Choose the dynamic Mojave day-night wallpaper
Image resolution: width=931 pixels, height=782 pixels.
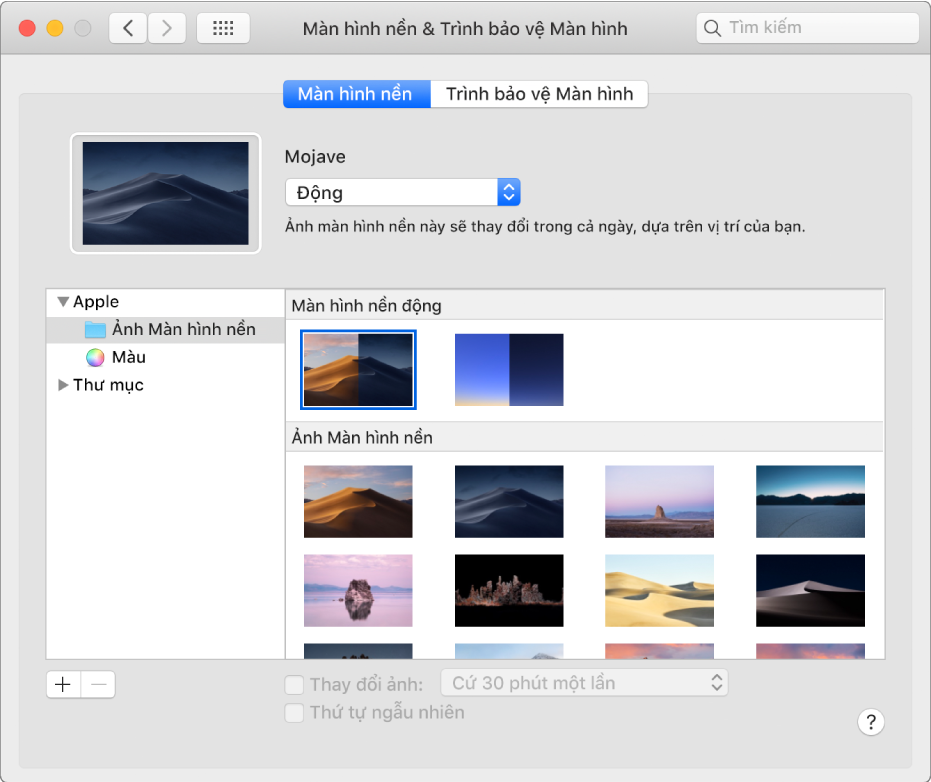pos(358,369)
